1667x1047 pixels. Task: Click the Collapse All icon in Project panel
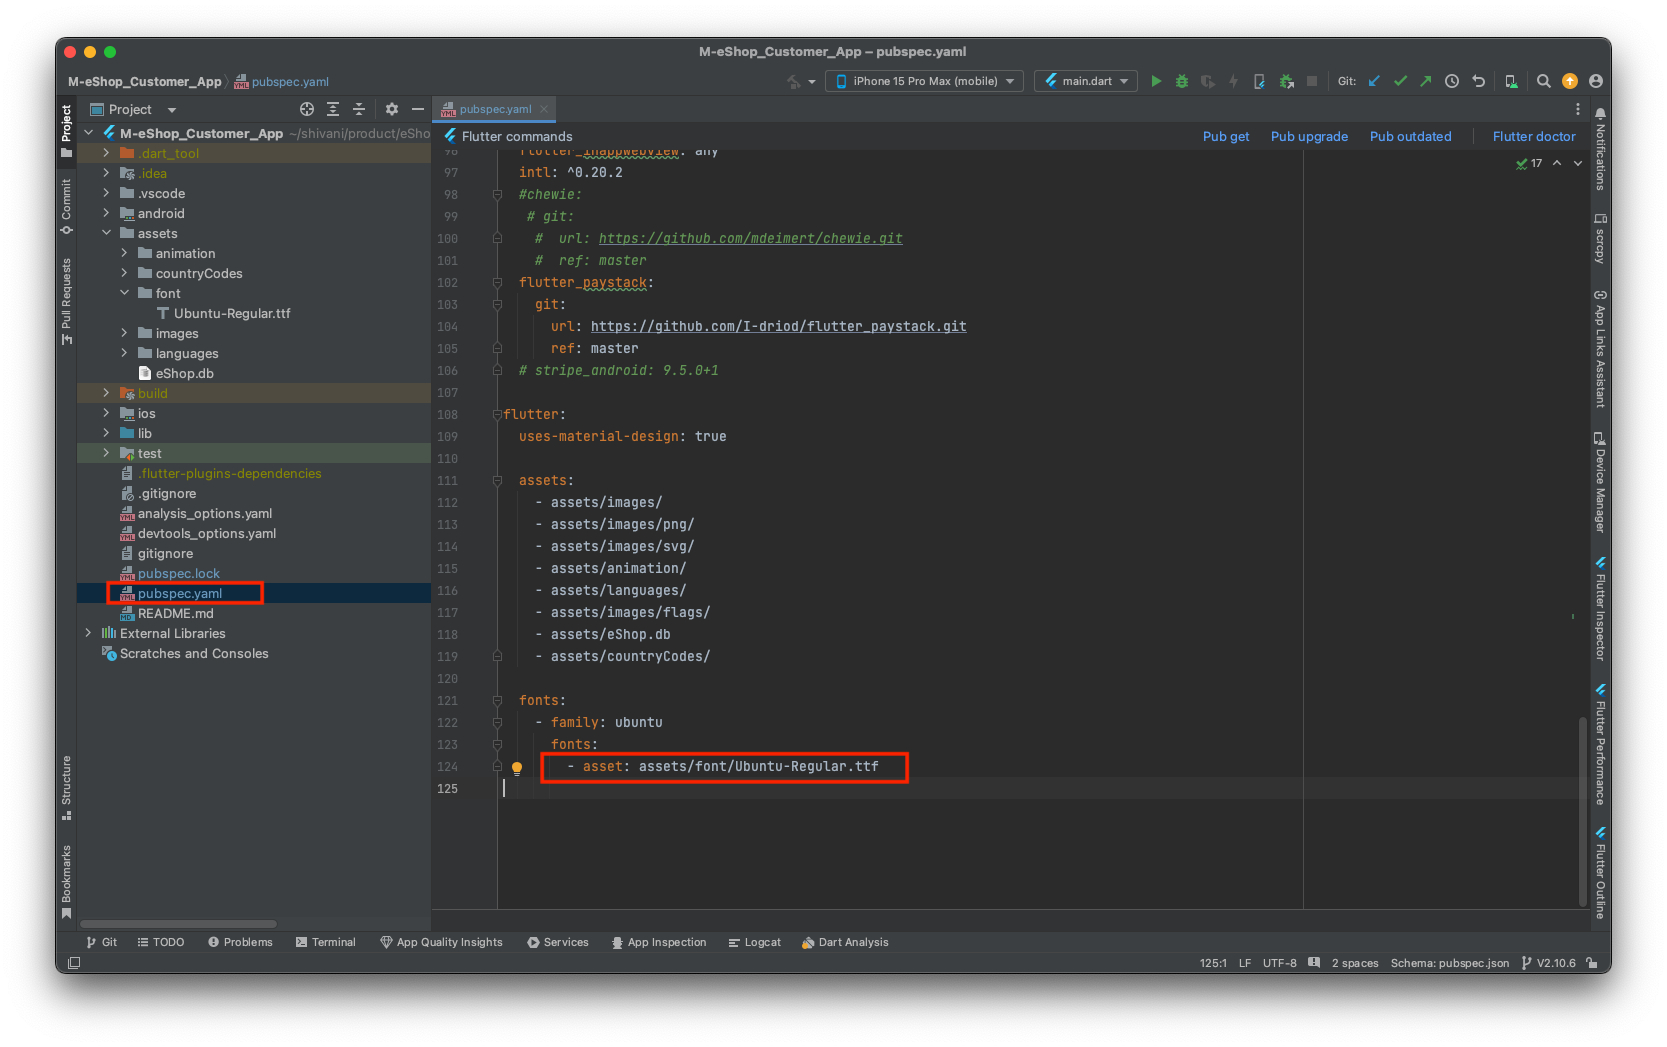(359, 109)
